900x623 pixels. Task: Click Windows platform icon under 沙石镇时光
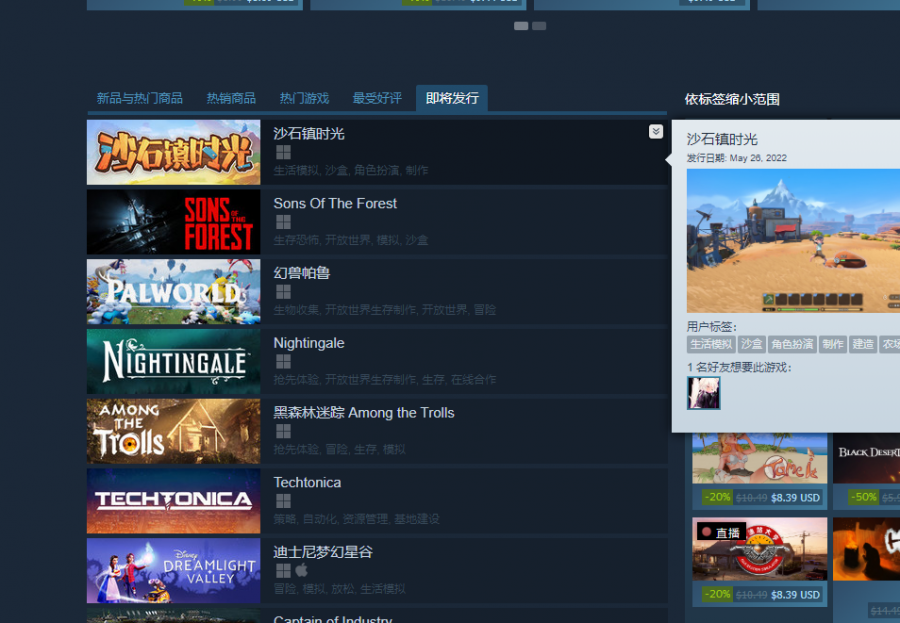coord(283,152)
